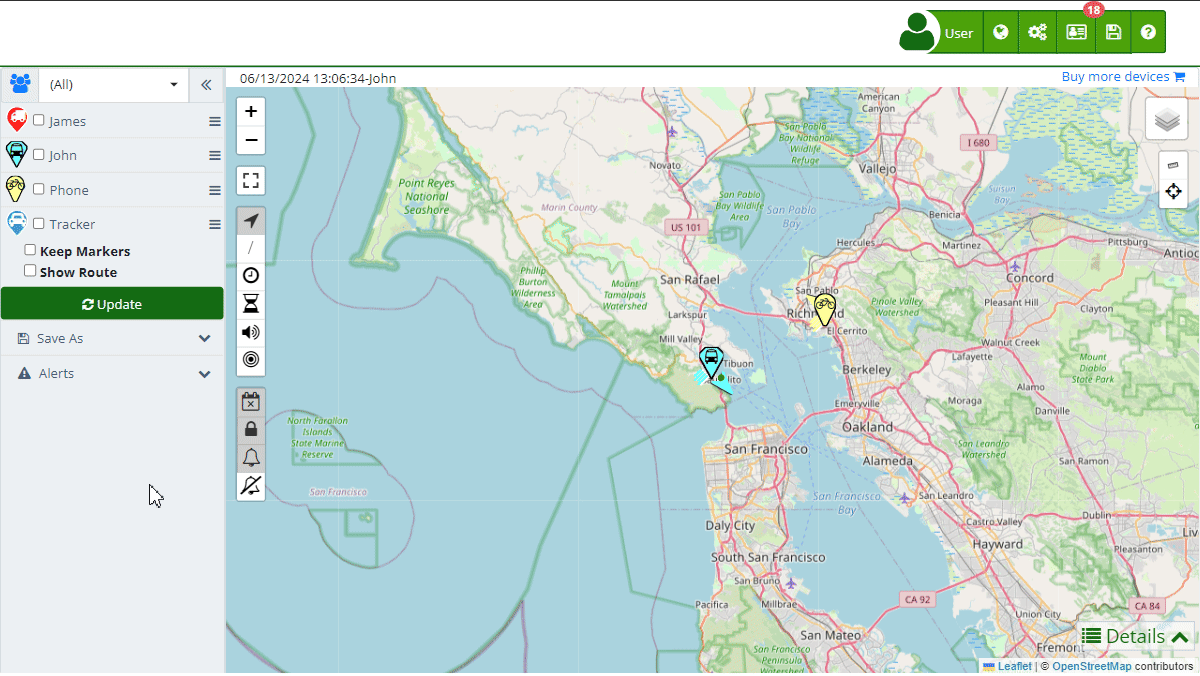Click the yellow Phone marker on map
Image resolution: width=1200 pixels, height=676 pixels.
(824, 310)
